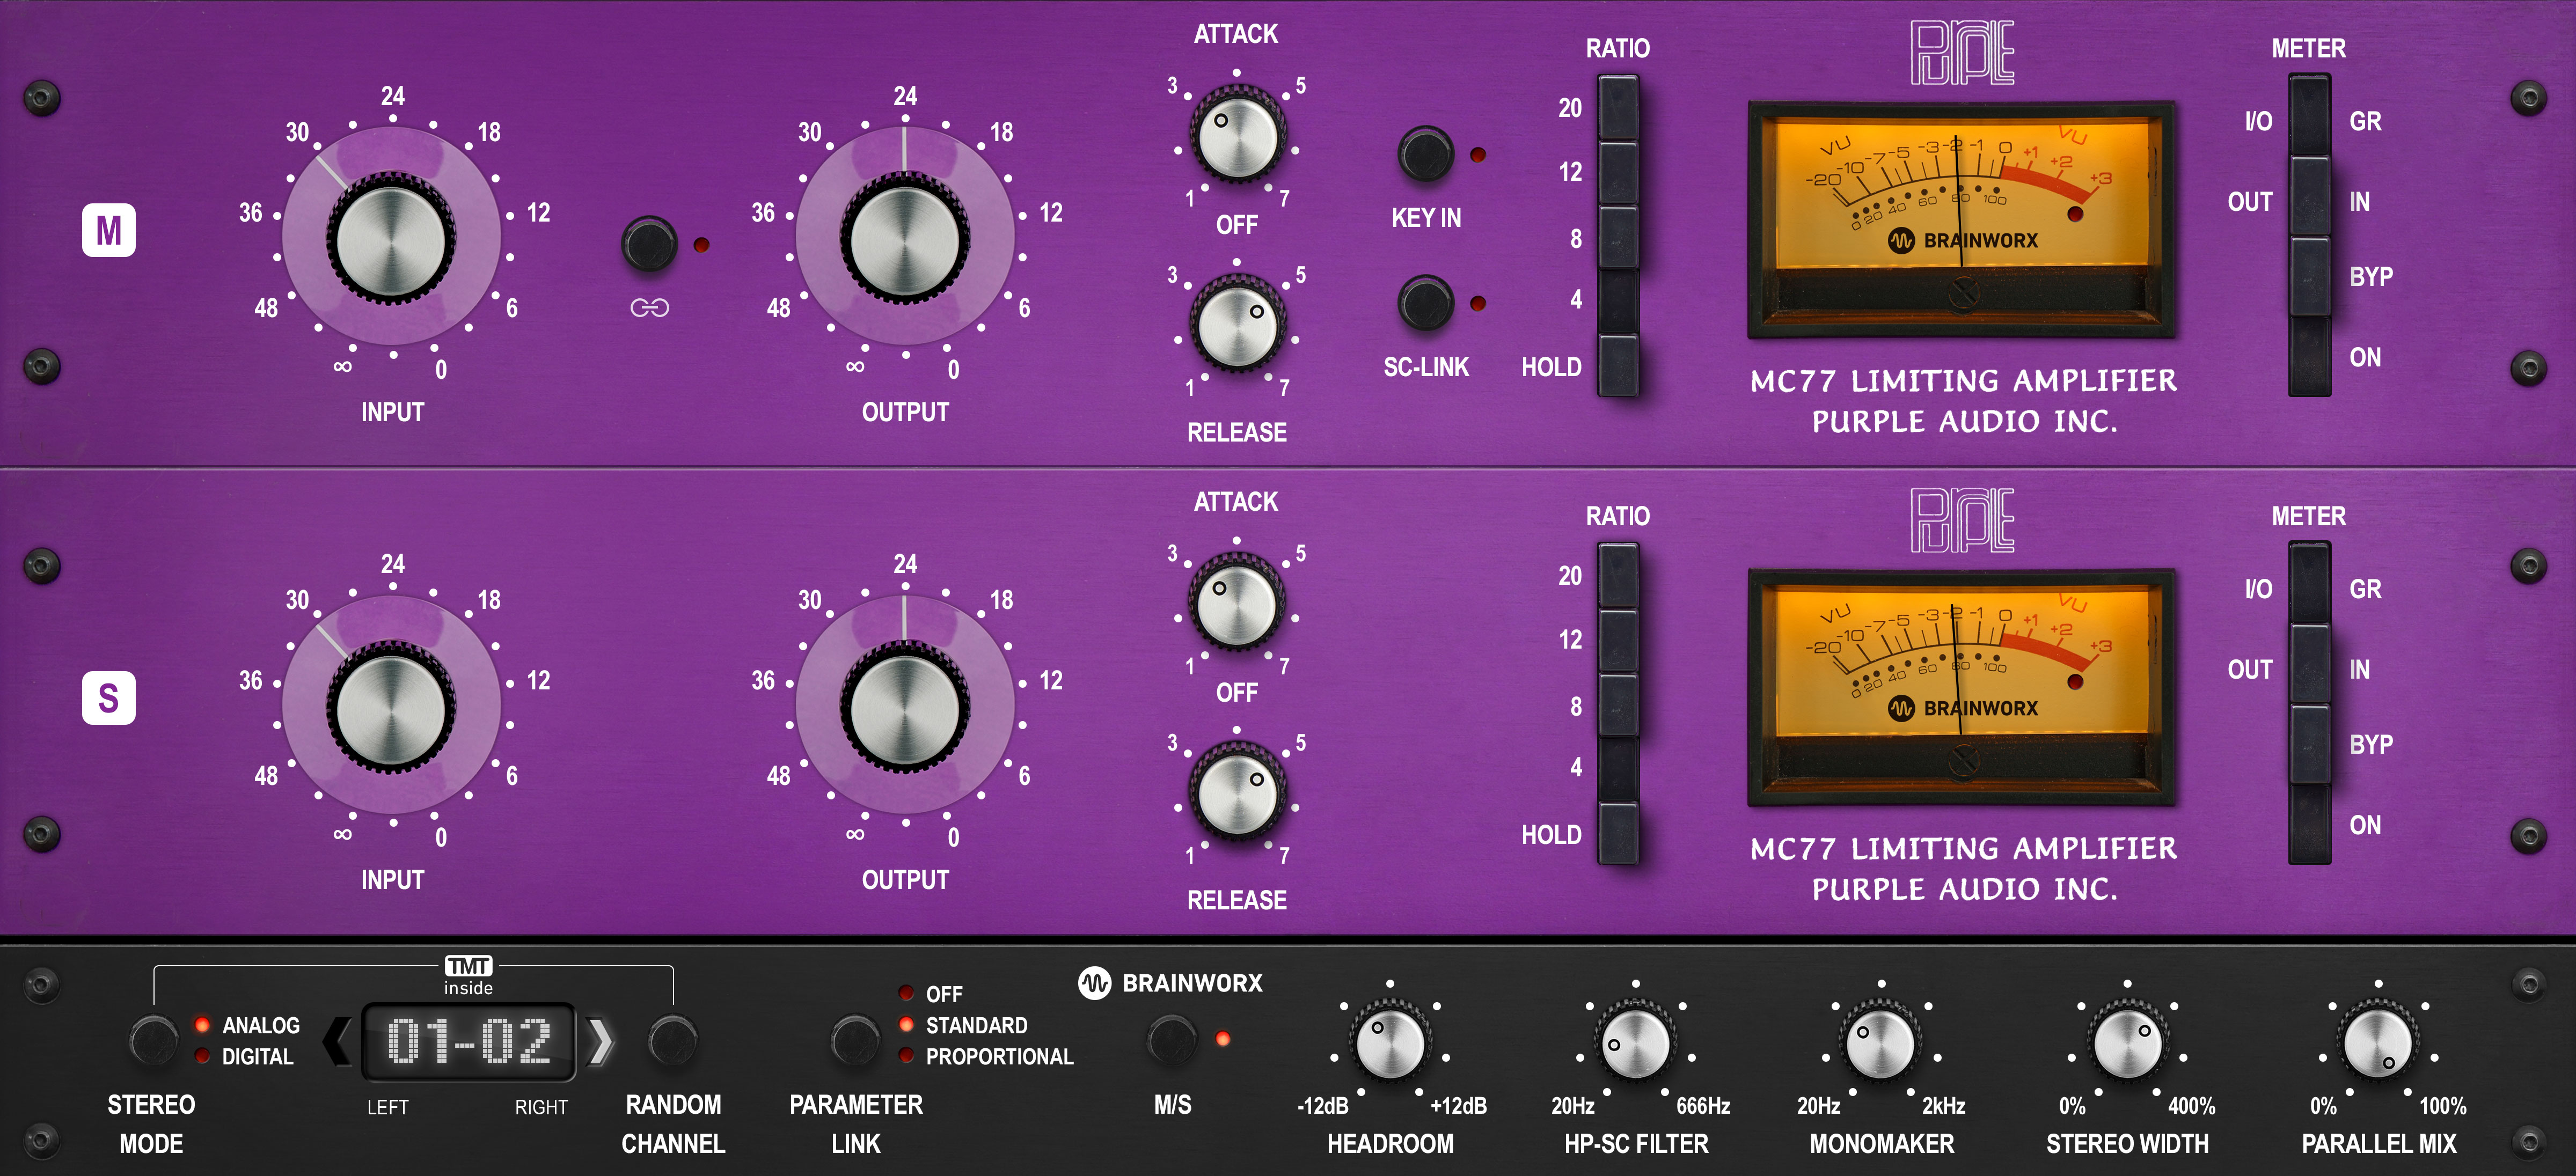Toggle the input/output link button on the M unit
The width and height of the screenshot is (2576, 1176).
point(649,243)
